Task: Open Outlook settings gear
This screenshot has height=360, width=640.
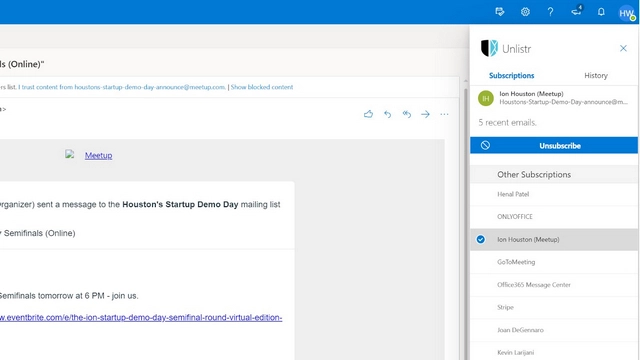Action: tap(525, 12)
